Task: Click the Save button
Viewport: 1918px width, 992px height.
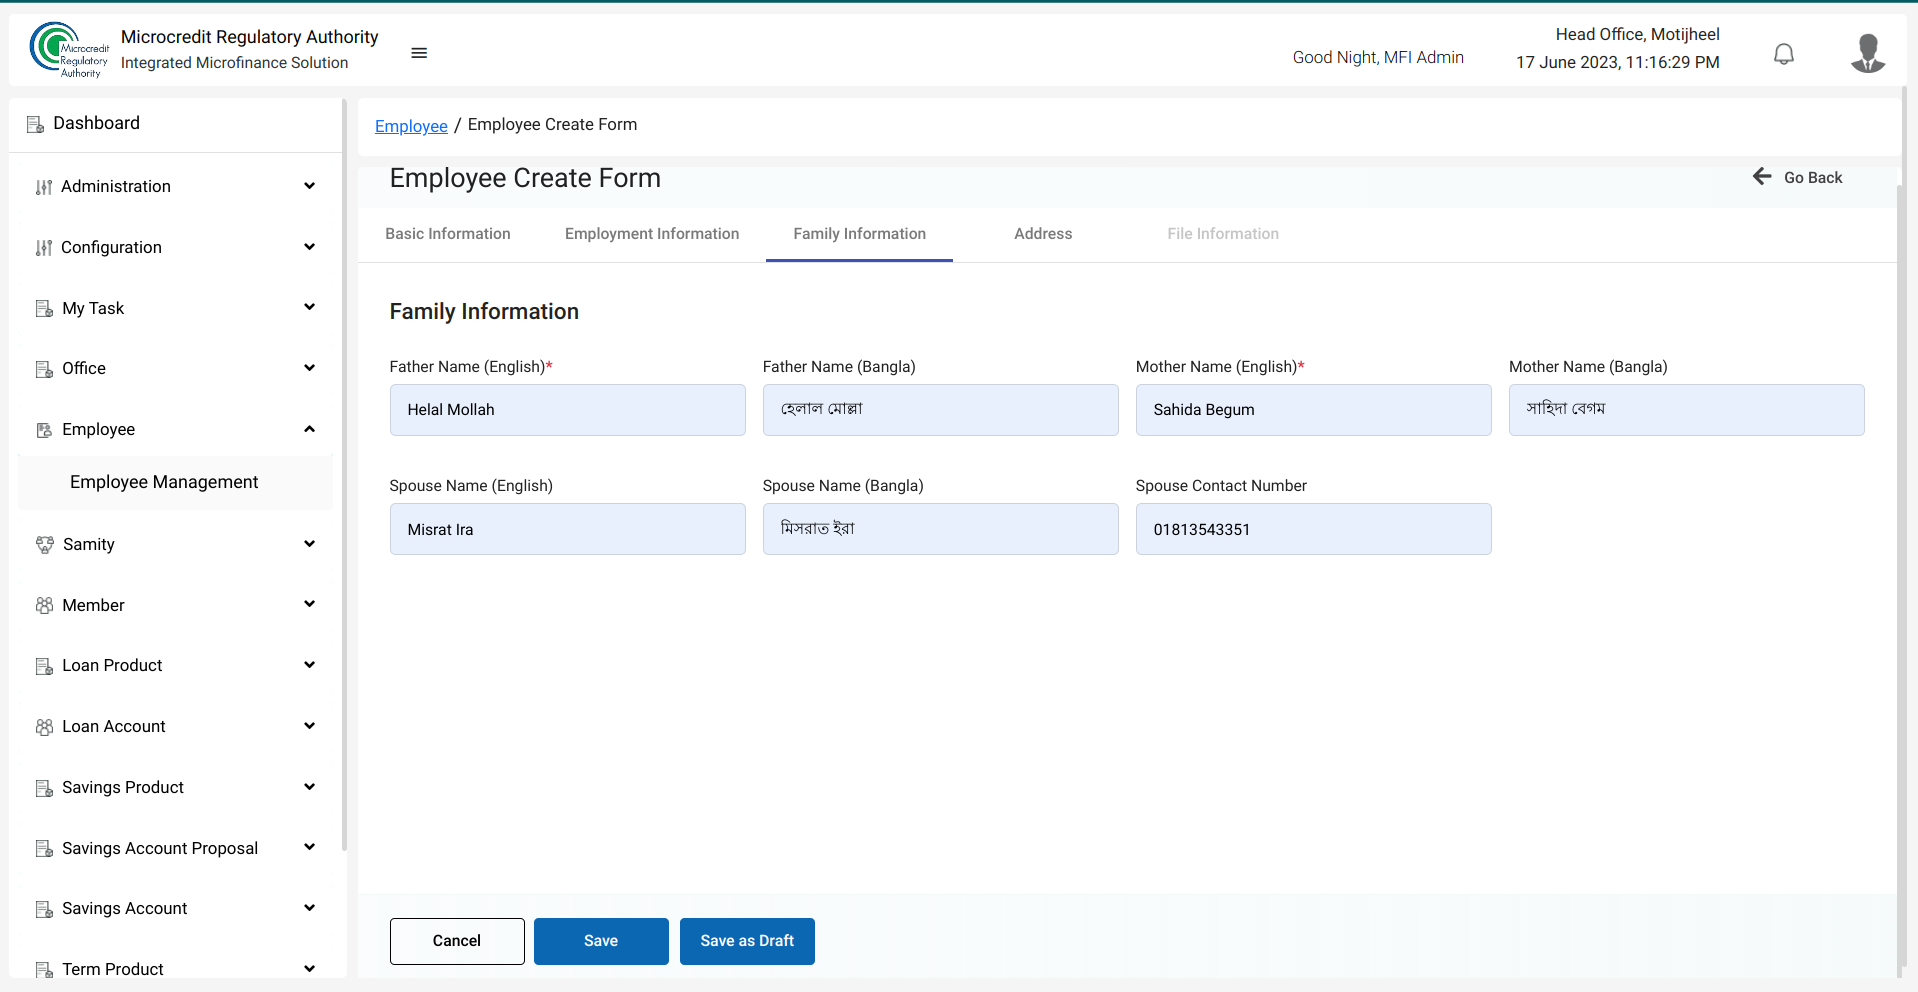Action: point(601,941)
